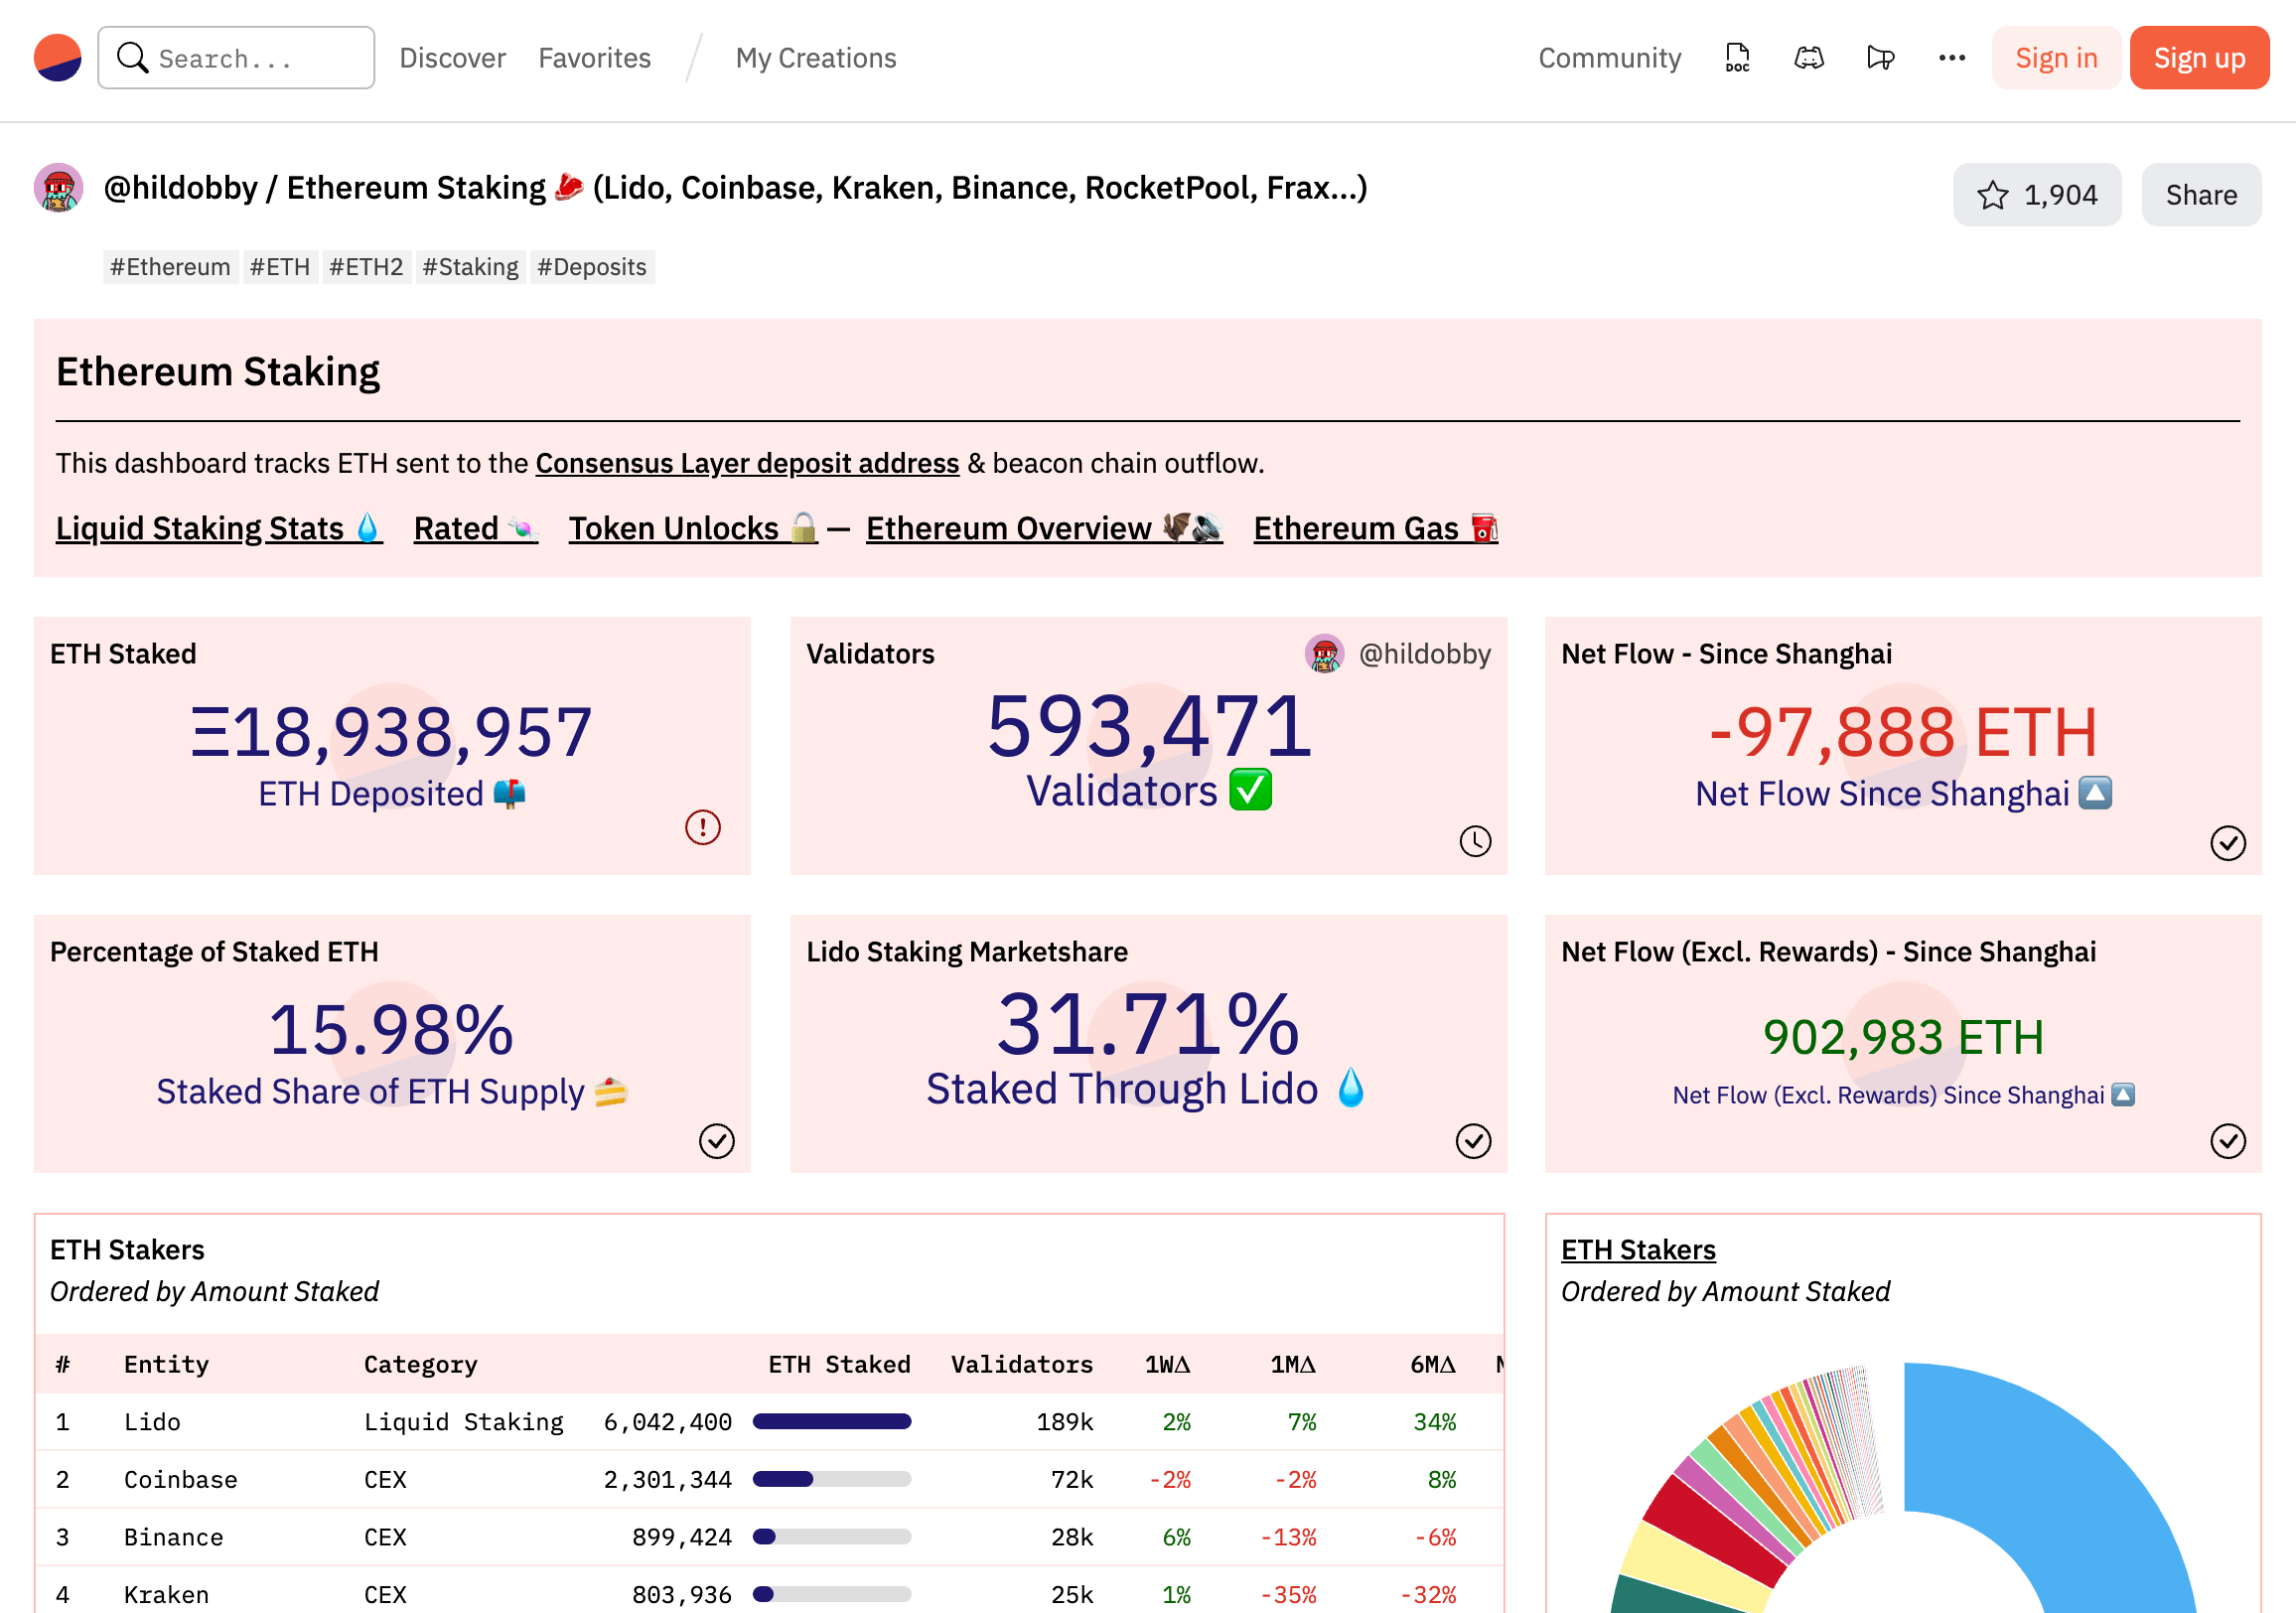Click the red warning icon on ETH Staked
This screenshot has height=1613, width=2296.
point(702,827)
